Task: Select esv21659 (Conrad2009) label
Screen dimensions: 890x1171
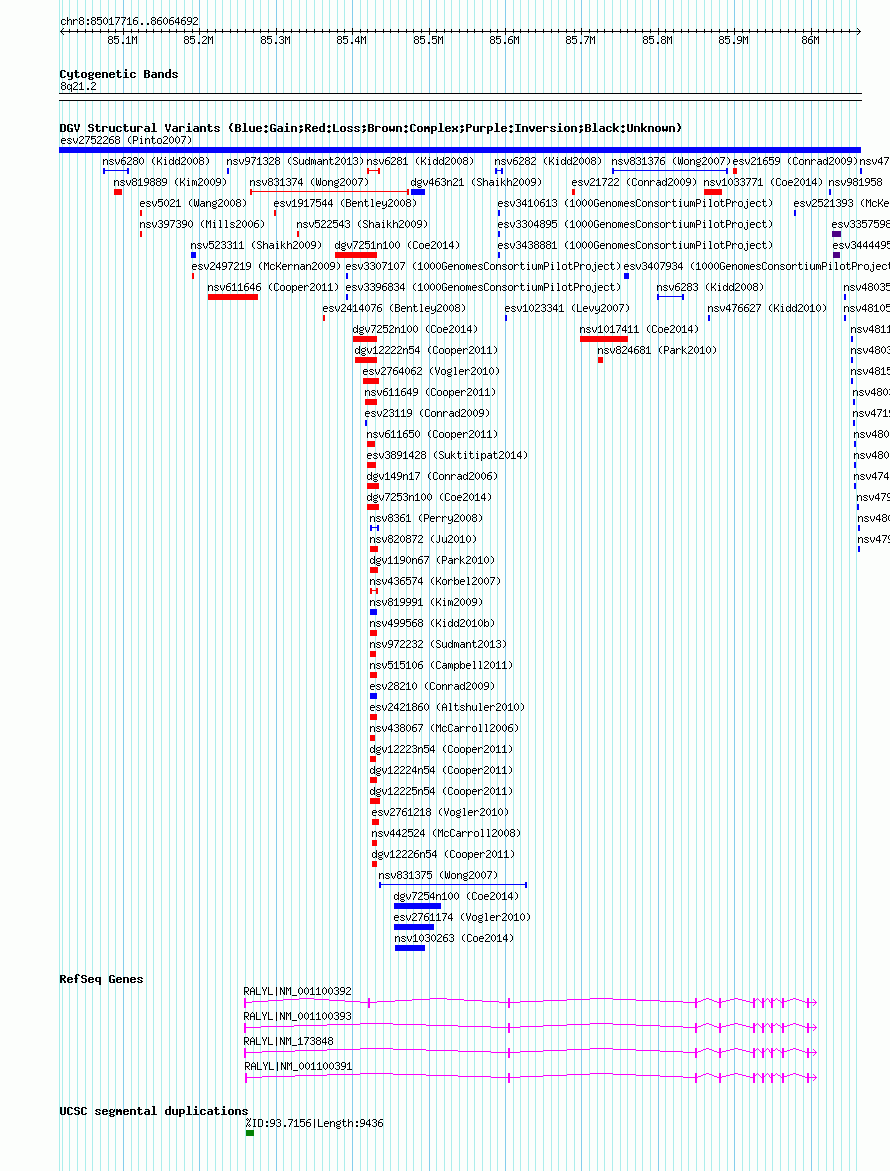Action: pos(795,161)
